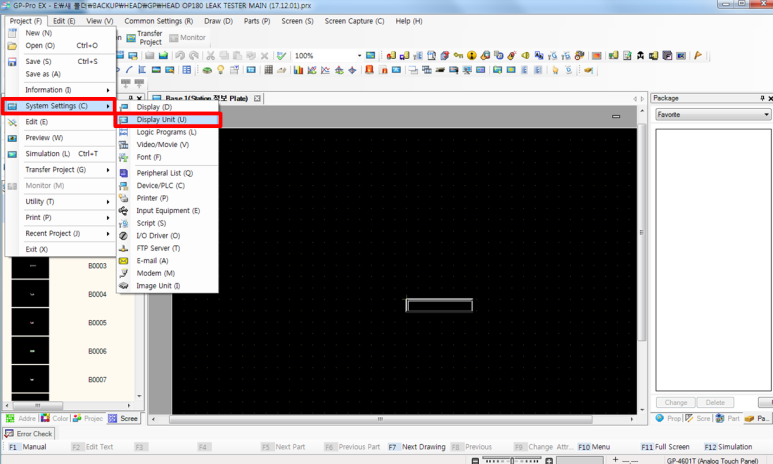Screen dimensions: 773x464
Task: Click the redo arrow icon
Action: tap(194, 56)
